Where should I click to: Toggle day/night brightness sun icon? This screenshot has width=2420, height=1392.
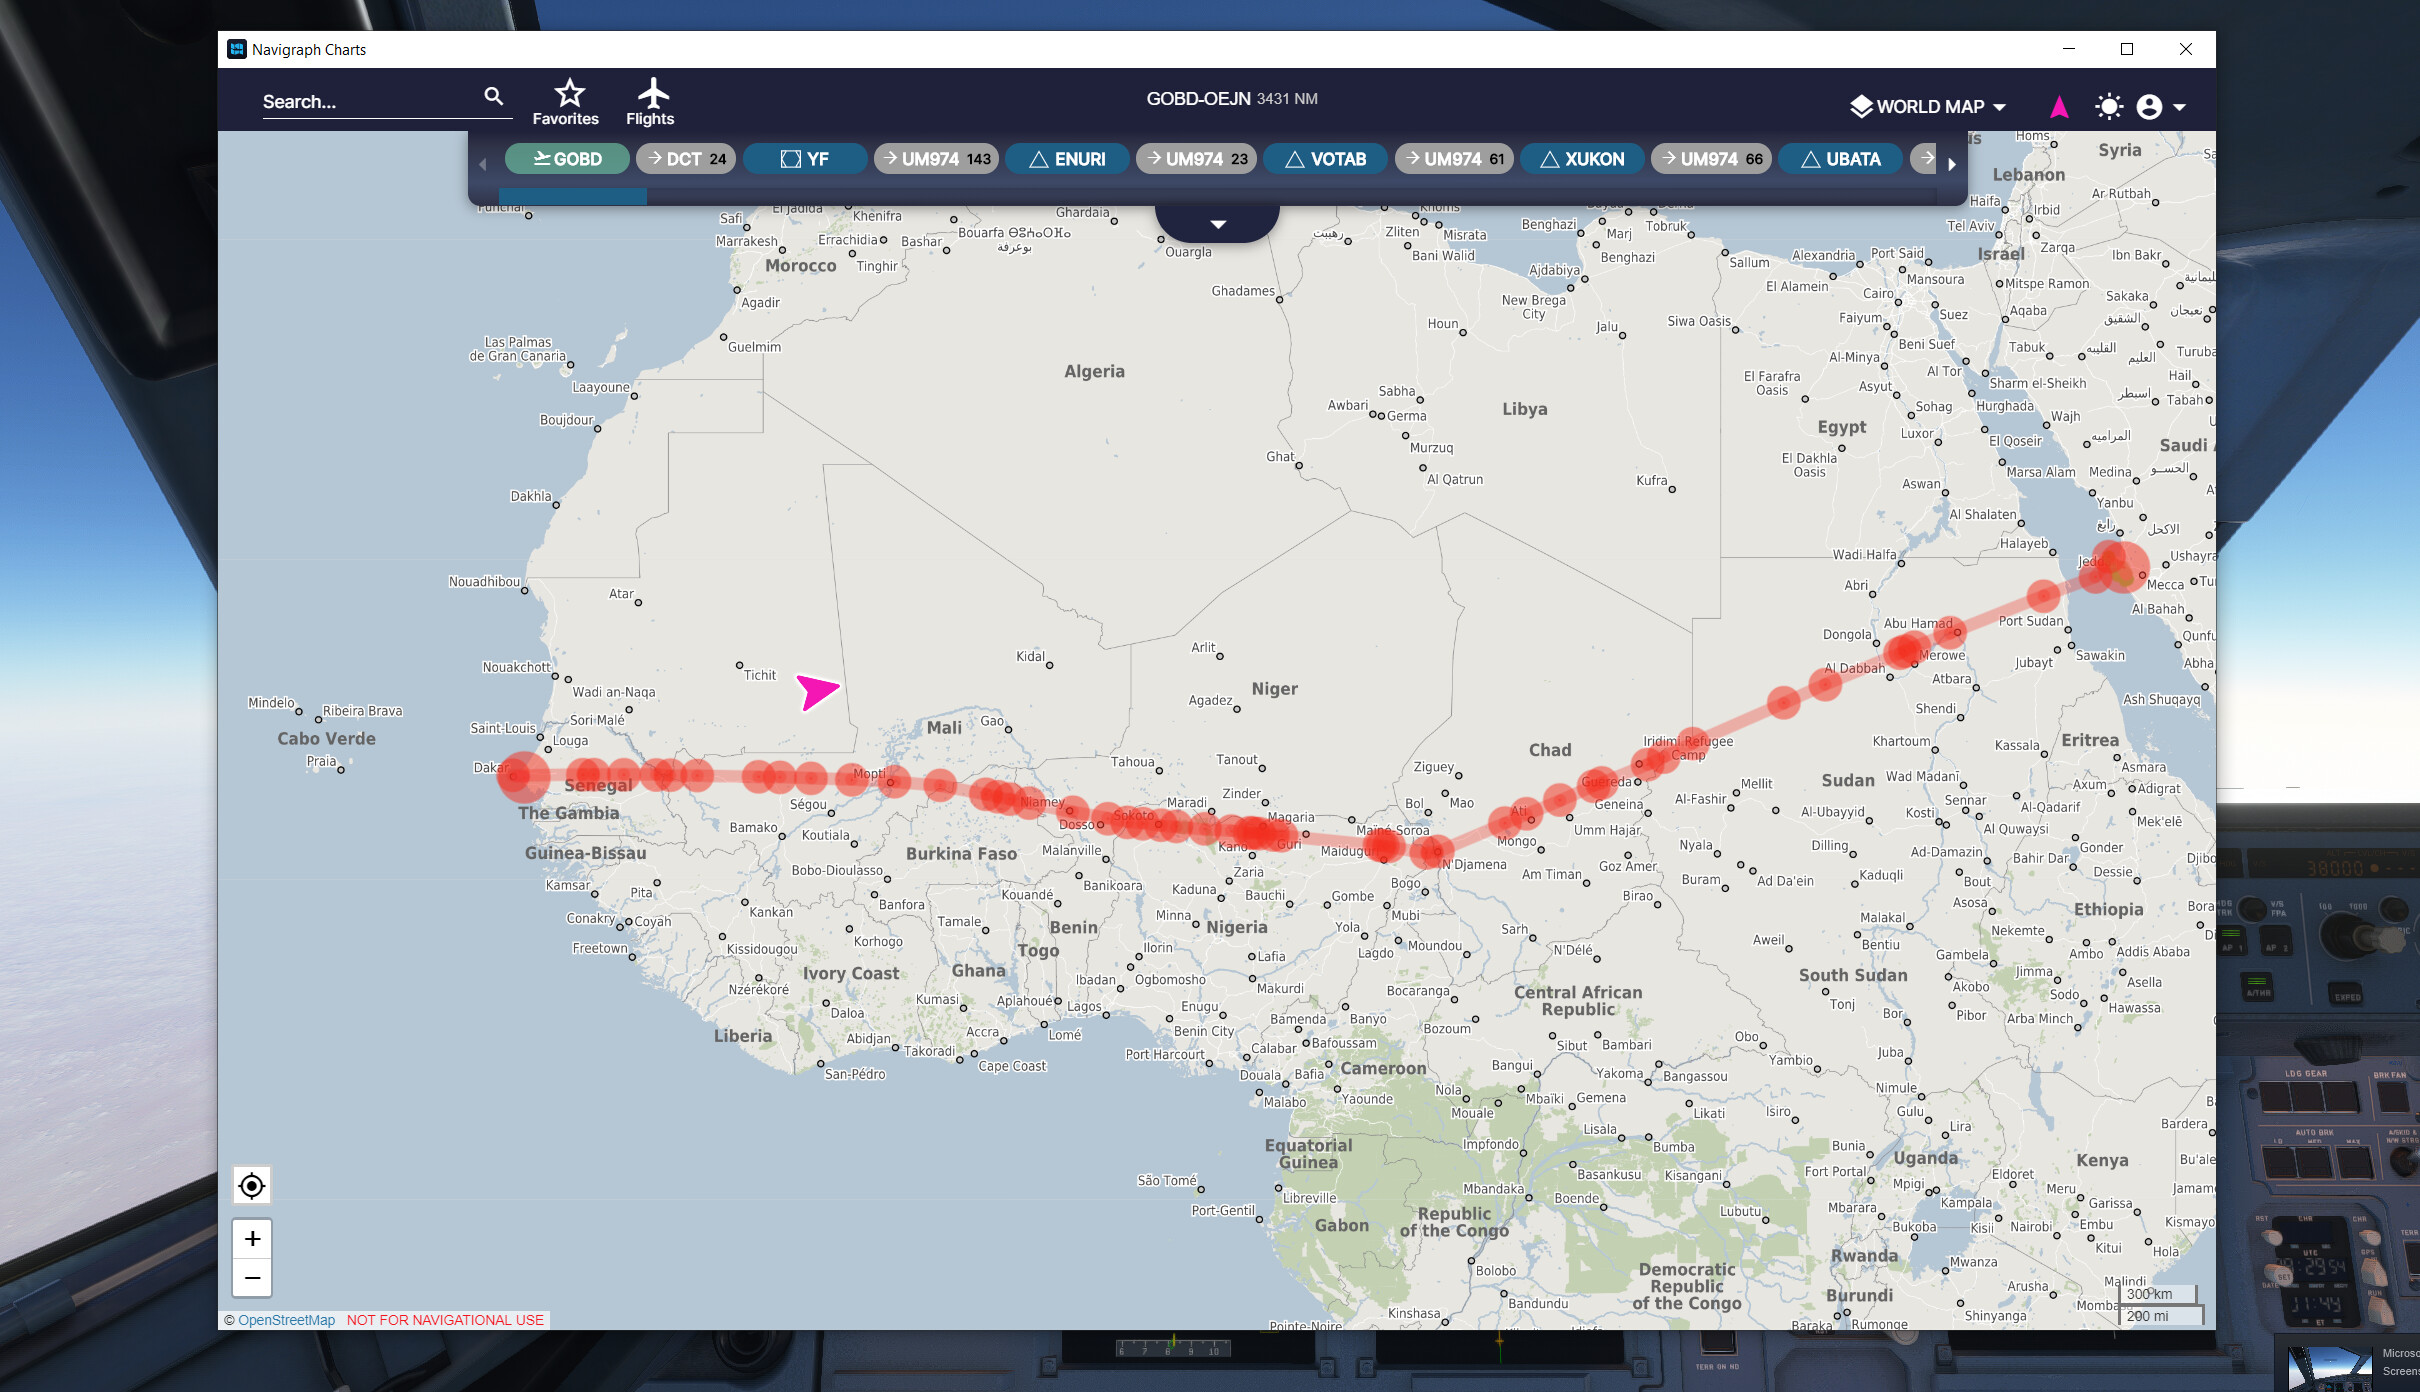pos(2108,107)
